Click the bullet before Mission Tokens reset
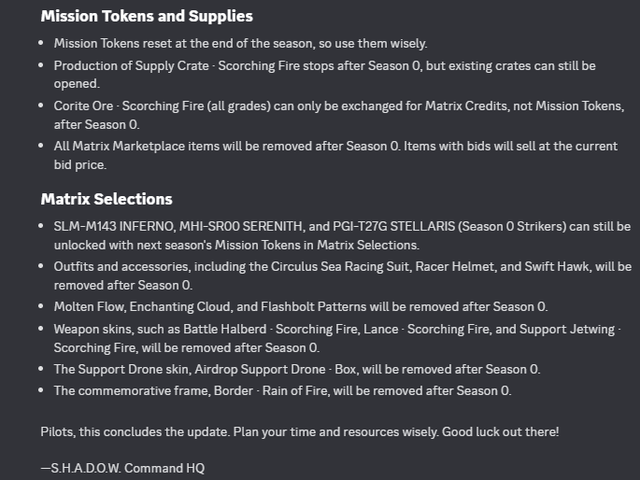Viewport: 640px width, 480px height. (41, 42)
